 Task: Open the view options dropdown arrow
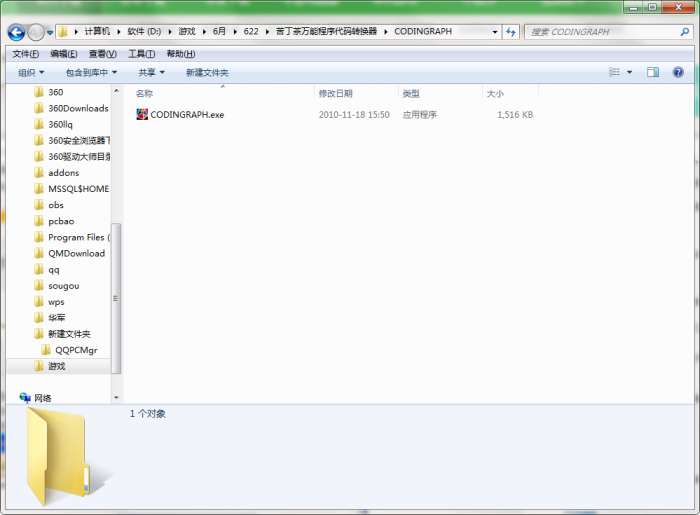click(x=629, y=72)
